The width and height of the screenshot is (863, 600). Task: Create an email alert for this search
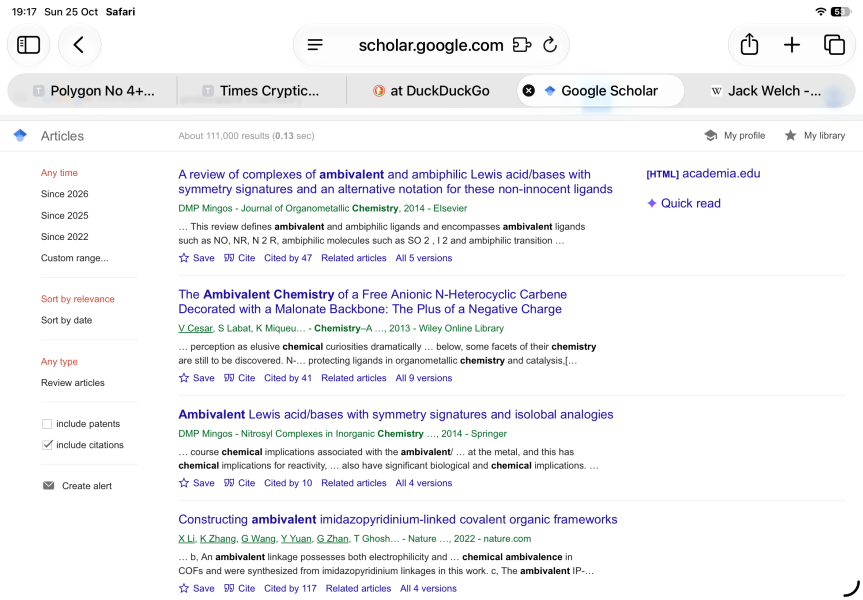coord(77,486)
